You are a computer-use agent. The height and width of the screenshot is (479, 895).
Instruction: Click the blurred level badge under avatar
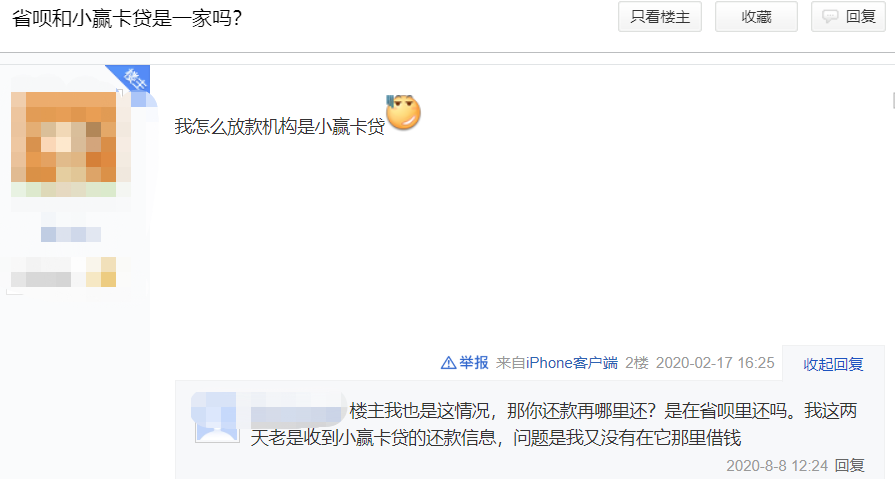tap(63, 272)
